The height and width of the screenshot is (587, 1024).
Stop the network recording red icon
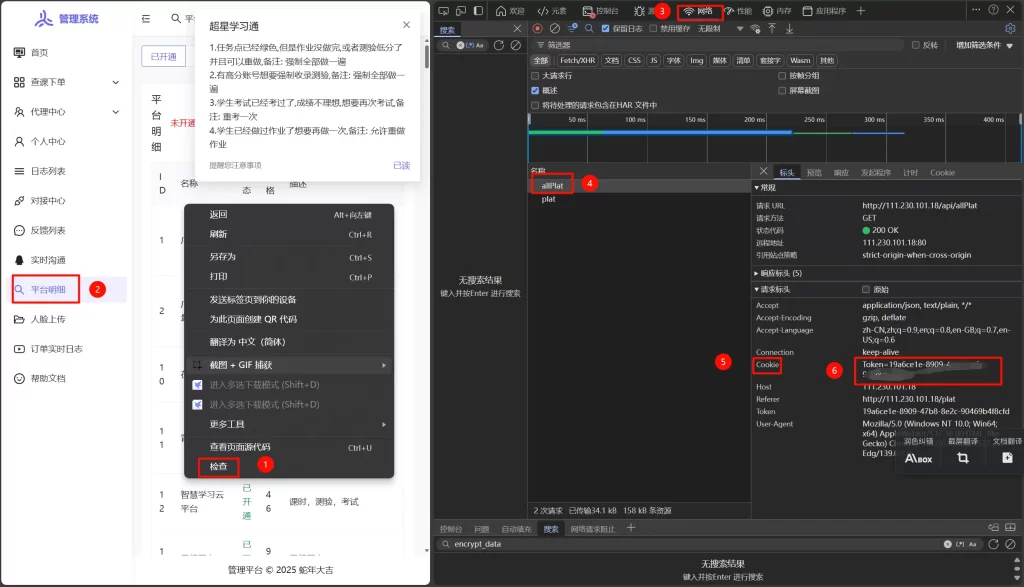pyautogui.click(x=535, y=27)
